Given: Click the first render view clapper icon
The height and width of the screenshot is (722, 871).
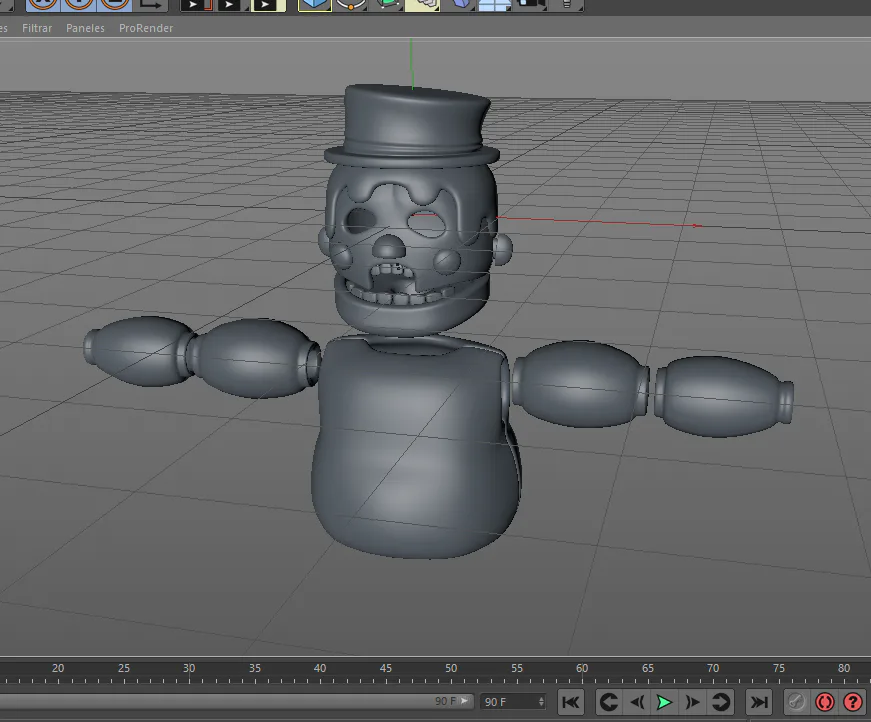Looking at the screenshot, I should (x=197, y=4).
